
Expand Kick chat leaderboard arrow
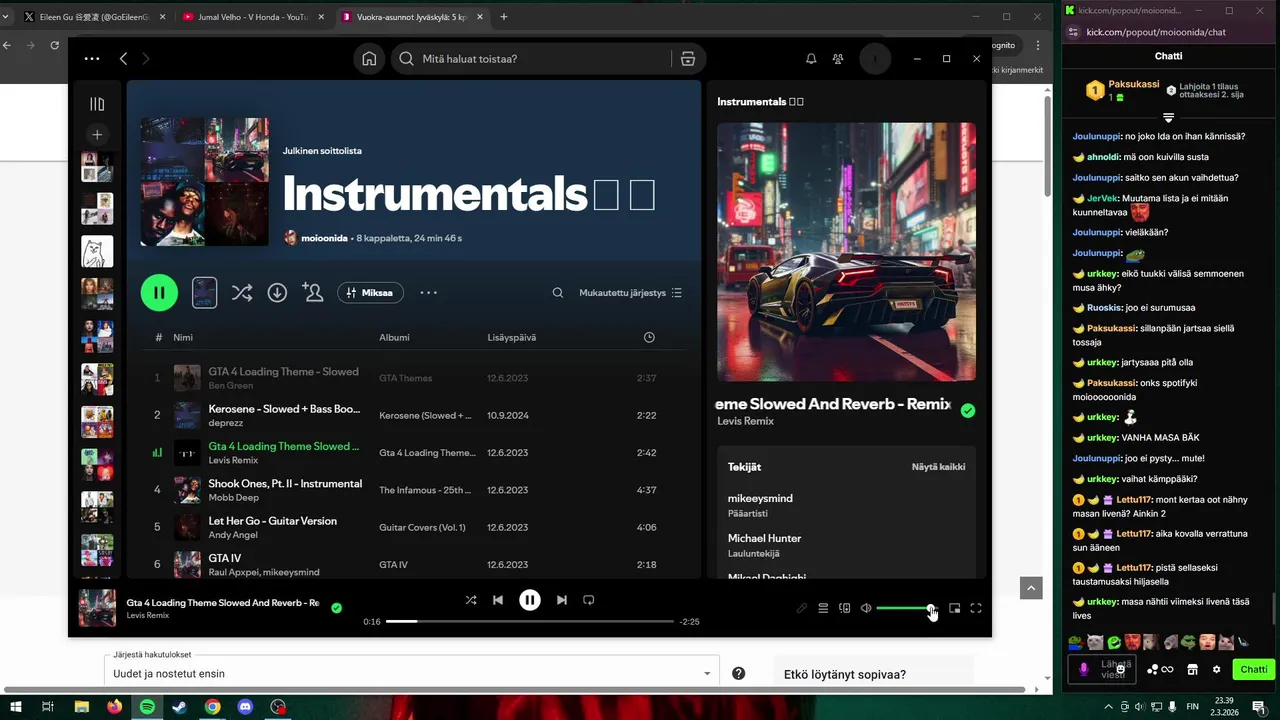point(1168,118)
